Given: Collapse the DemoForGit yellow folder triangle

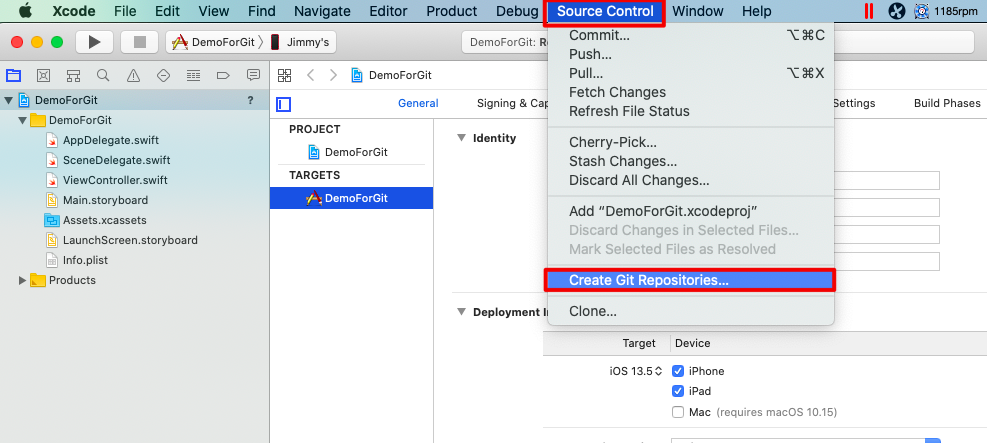Looking at the screenshot, I should [x=23, y=120].
